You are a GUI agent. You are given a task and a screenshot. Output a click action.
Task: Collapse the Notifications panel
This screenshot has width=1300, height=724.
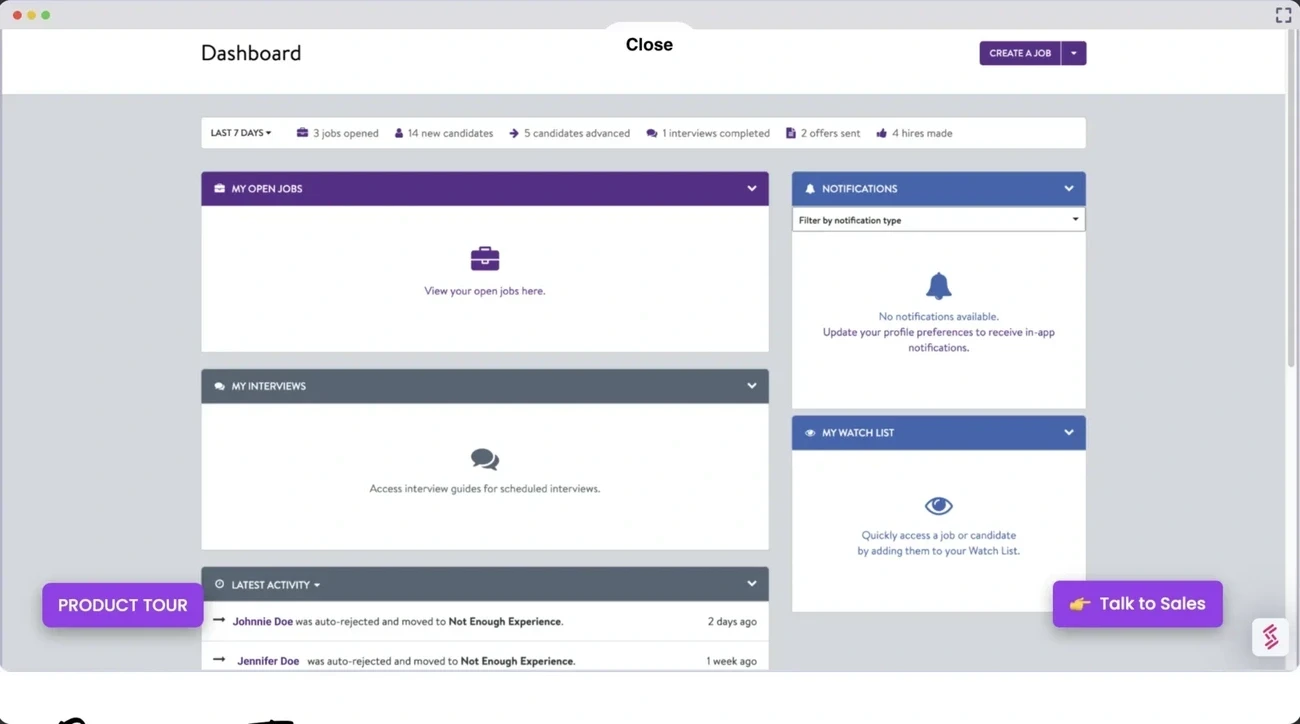(x=1069, y=188)
